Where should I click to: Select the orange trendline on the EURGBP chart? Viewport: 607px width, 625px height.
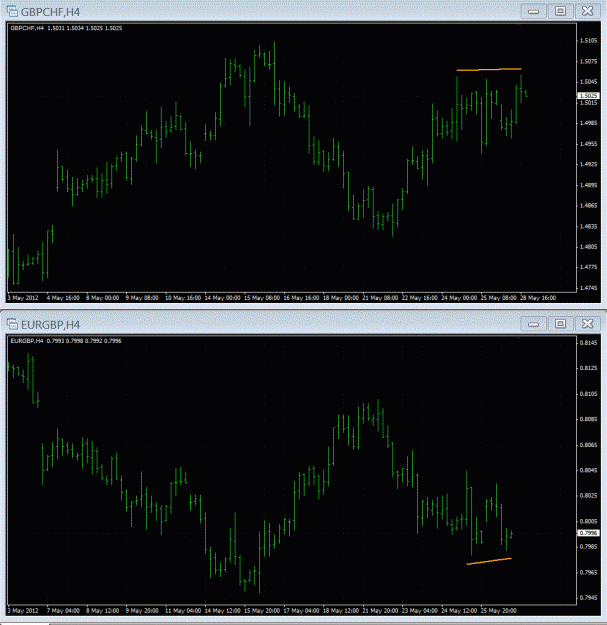[489, 561]
